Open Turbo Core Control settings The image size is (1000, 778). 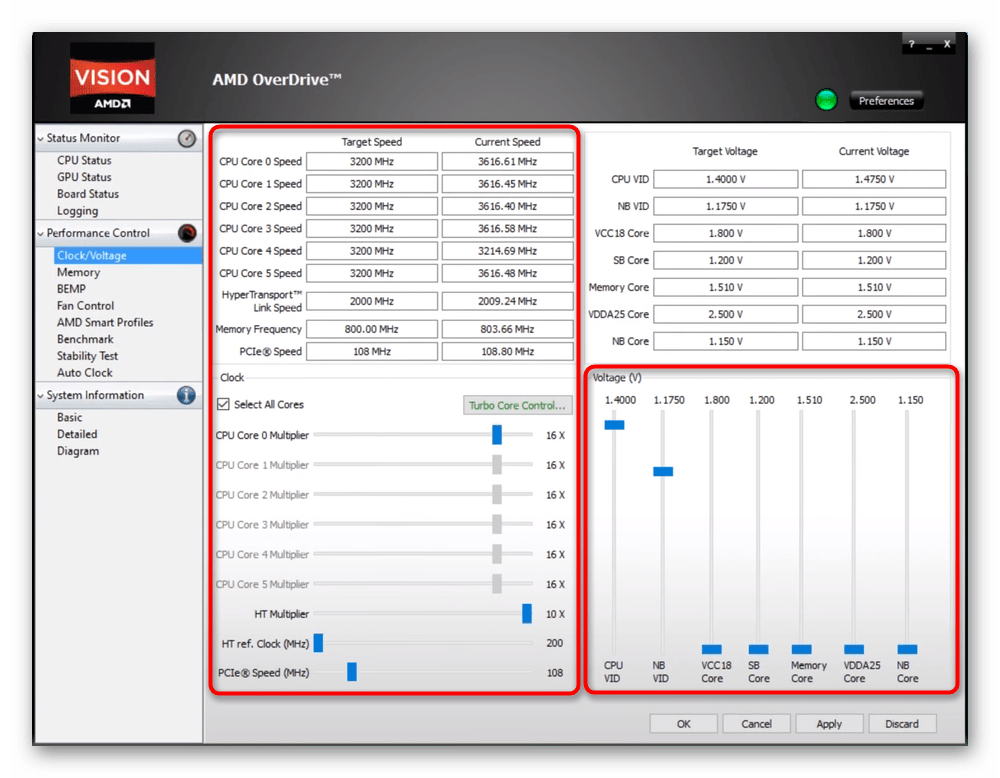click(518, 405)
